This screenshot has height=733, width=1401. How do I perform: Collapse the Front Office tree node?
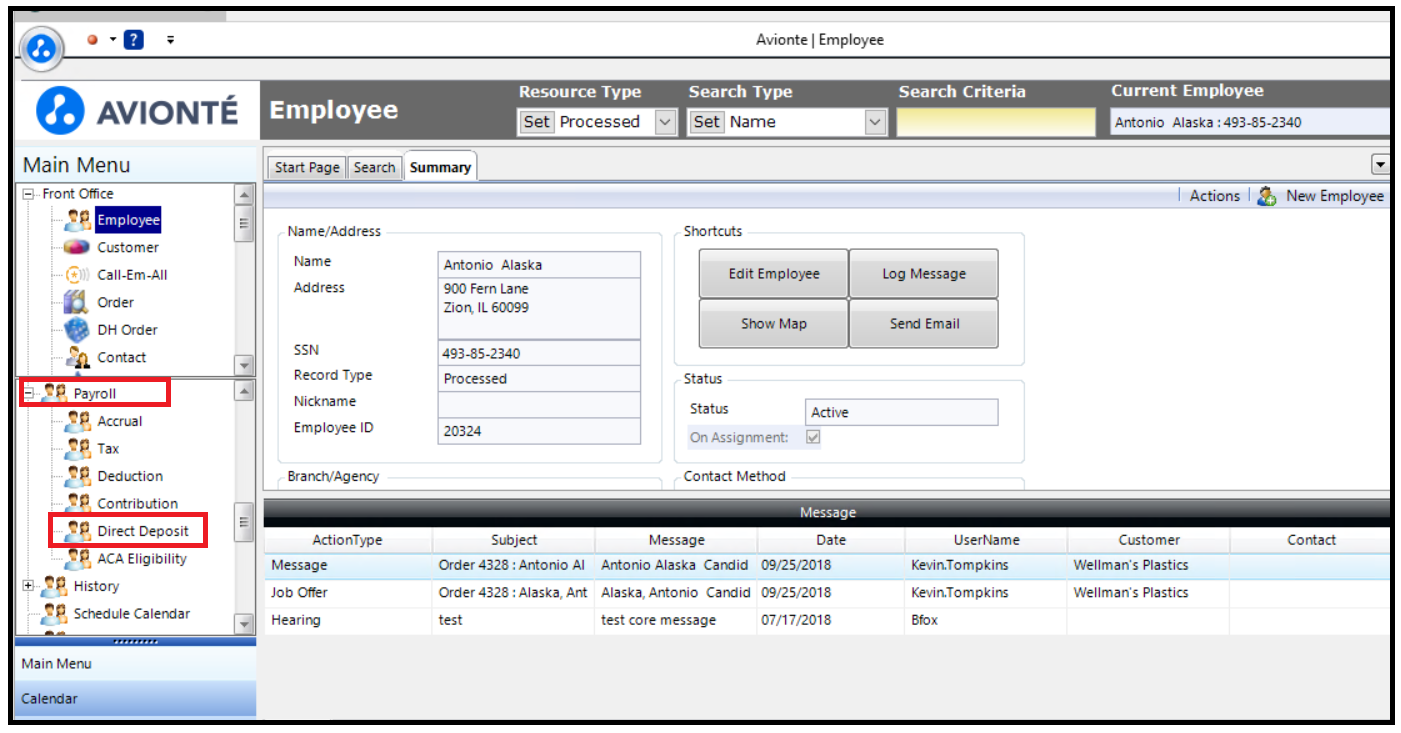tap(28, 194)
